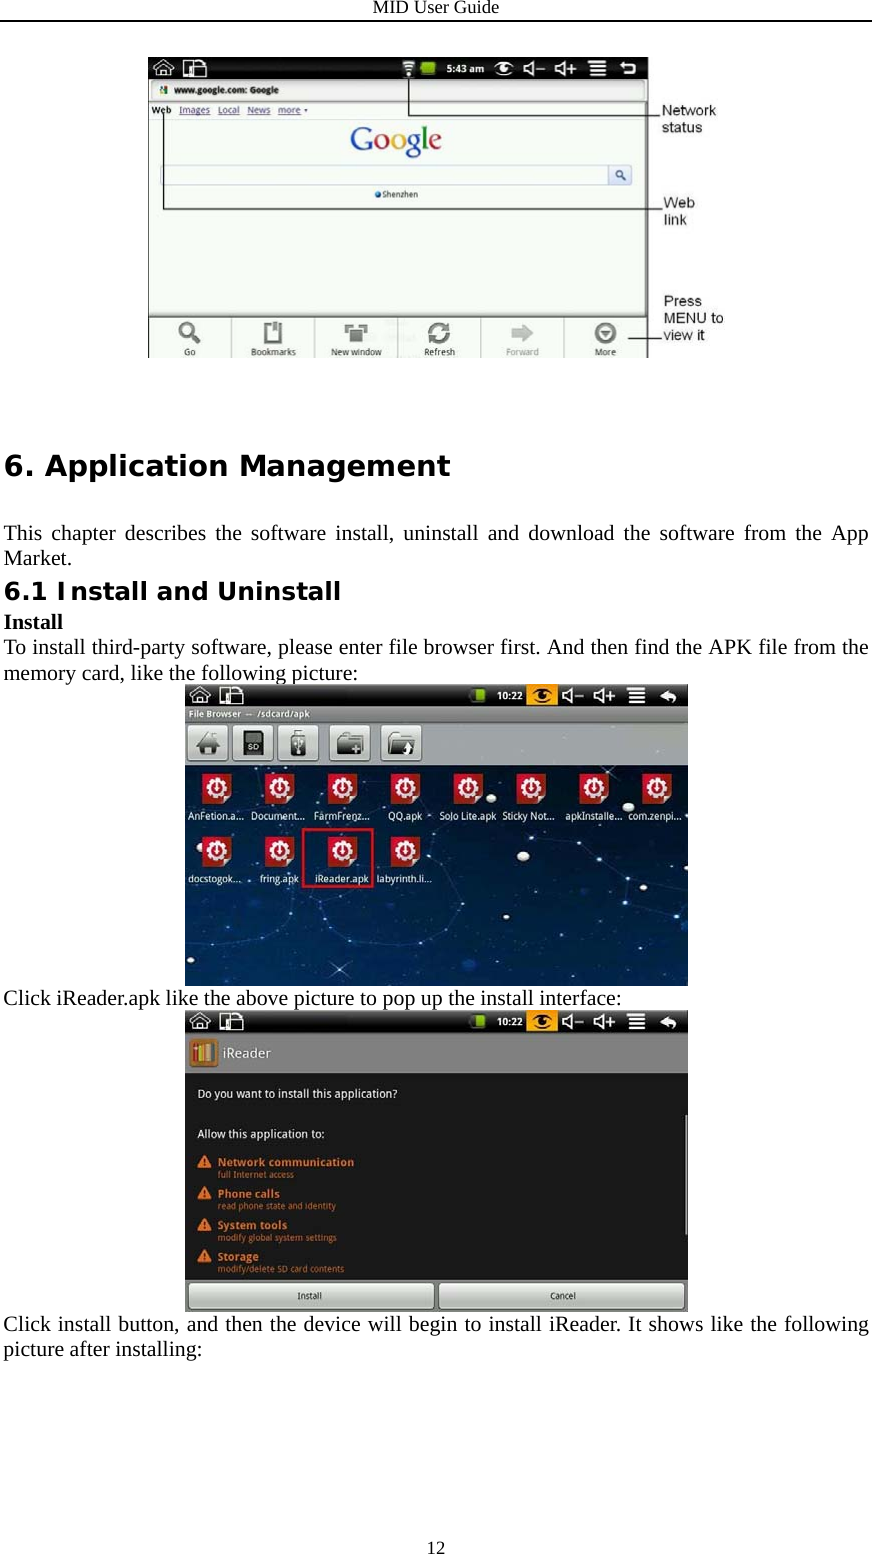Tap highlighted eye icon in File Browser status bar

coord(542,695)
